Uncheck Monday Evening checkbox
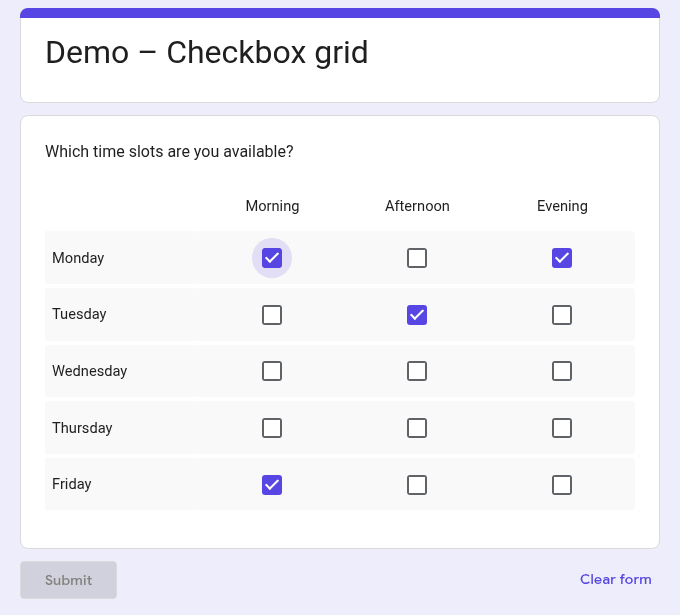This screenshot has height=615, width=680. [562, 258]
